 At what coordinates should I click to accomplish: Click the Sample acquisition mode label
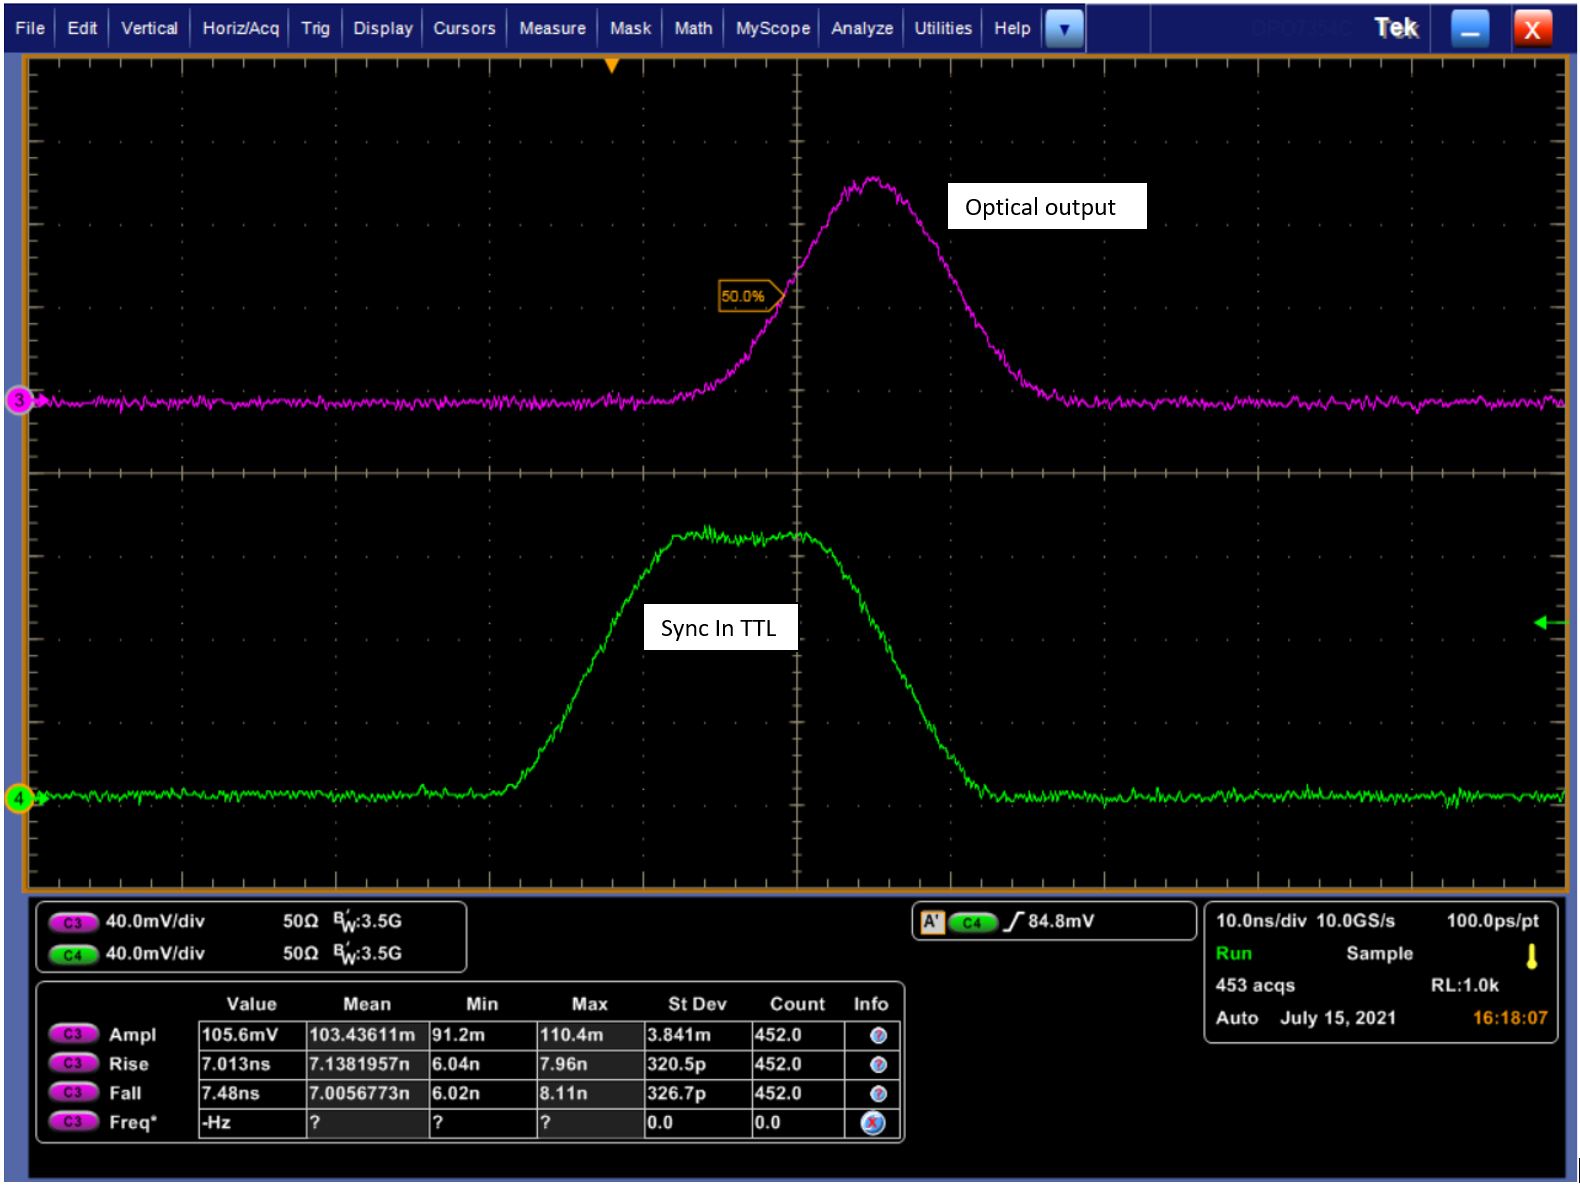(x=1379, y=953)
